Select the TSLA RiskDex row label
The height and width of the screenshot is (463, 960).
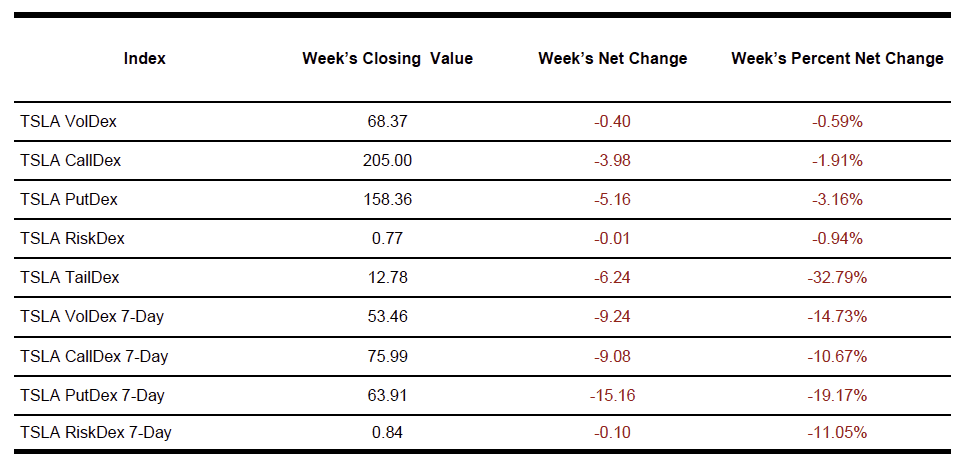coord(72,238)
